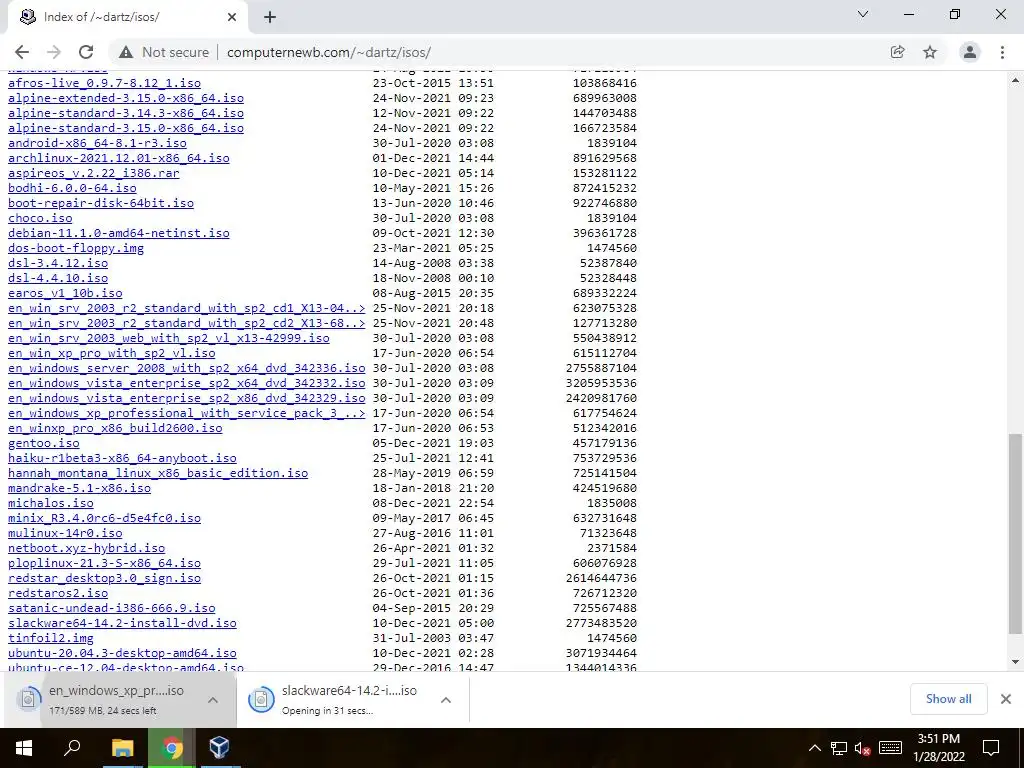Click the browser forward arrow
The image size is (1024, 768).
point(54,52)
